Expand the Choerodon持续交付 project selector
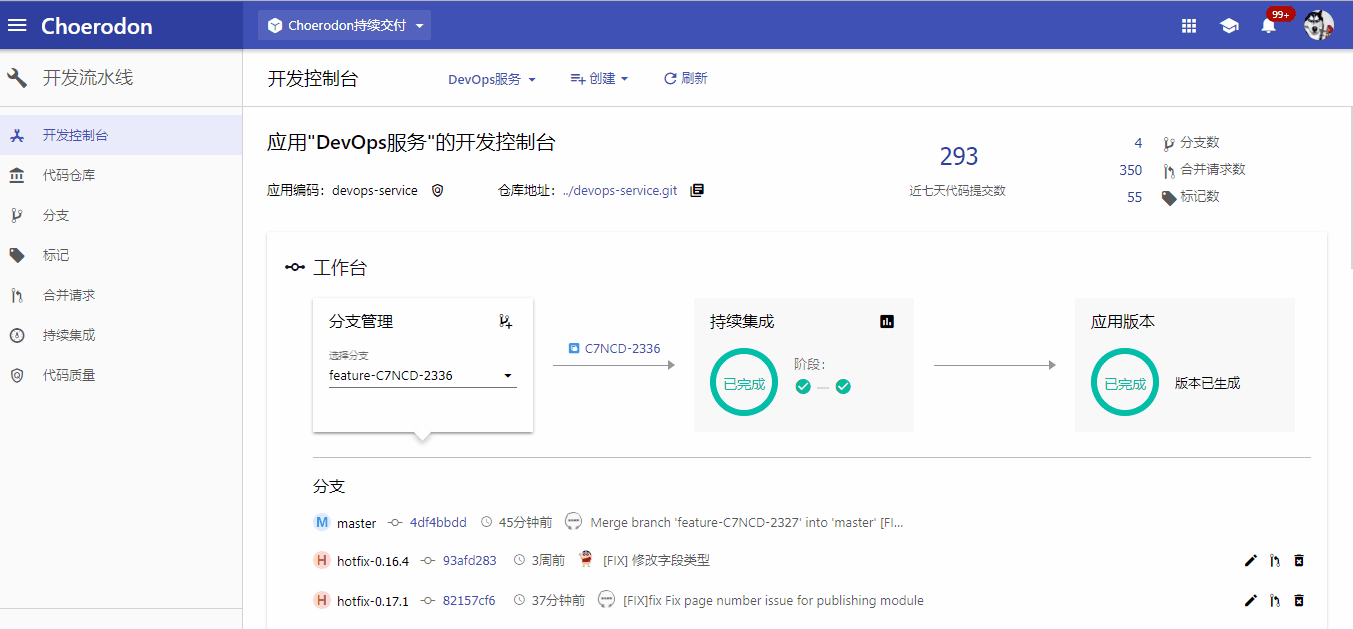This screenshot has height=629, width=1353. (x=345, y=26)
